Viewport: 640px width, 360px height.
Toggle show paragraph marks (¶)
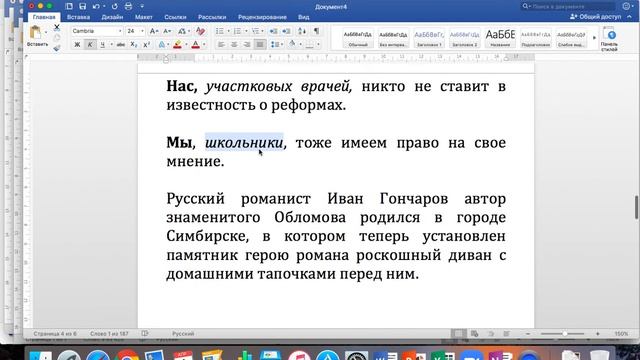click(x=316, y=31)
